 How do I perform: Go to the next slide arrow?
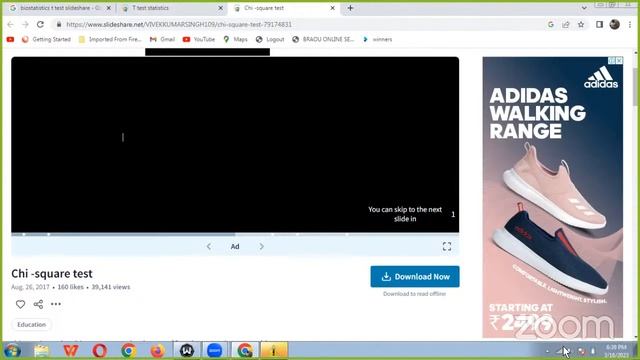pos(262,247)
